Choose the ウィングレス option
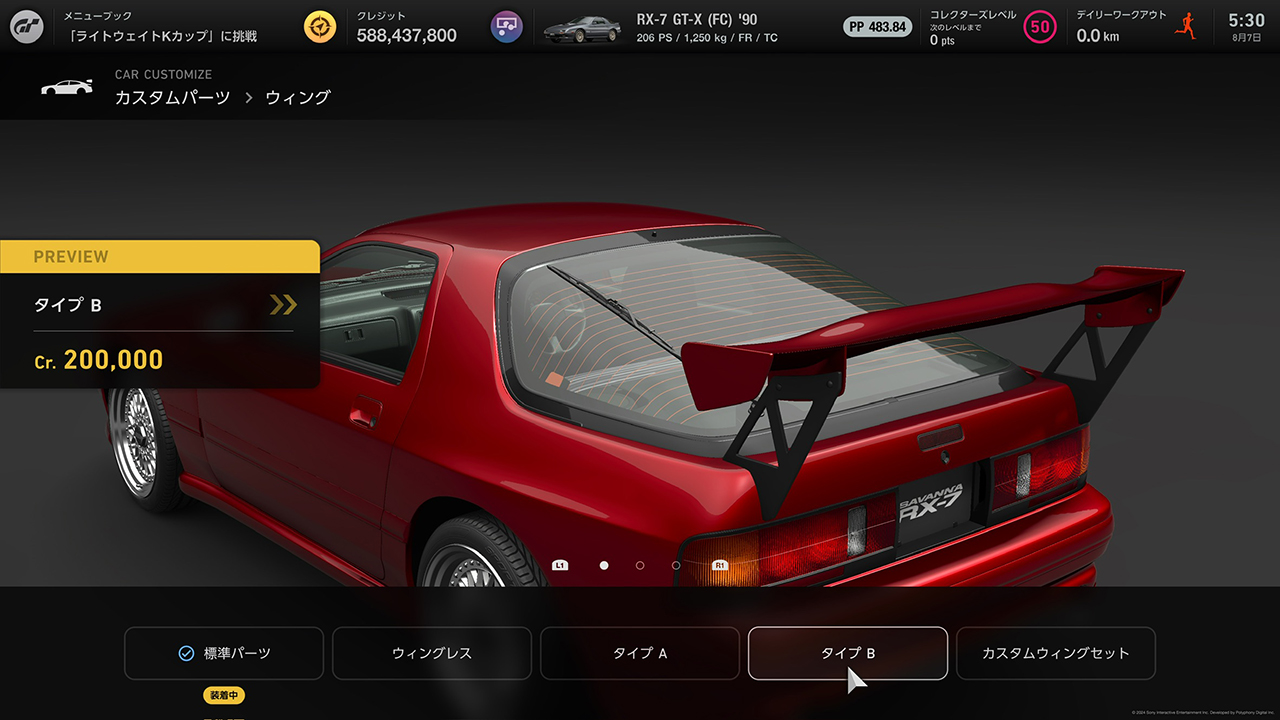The height and width of the screenshot is (720, 1280). click(x=432, y=653)
